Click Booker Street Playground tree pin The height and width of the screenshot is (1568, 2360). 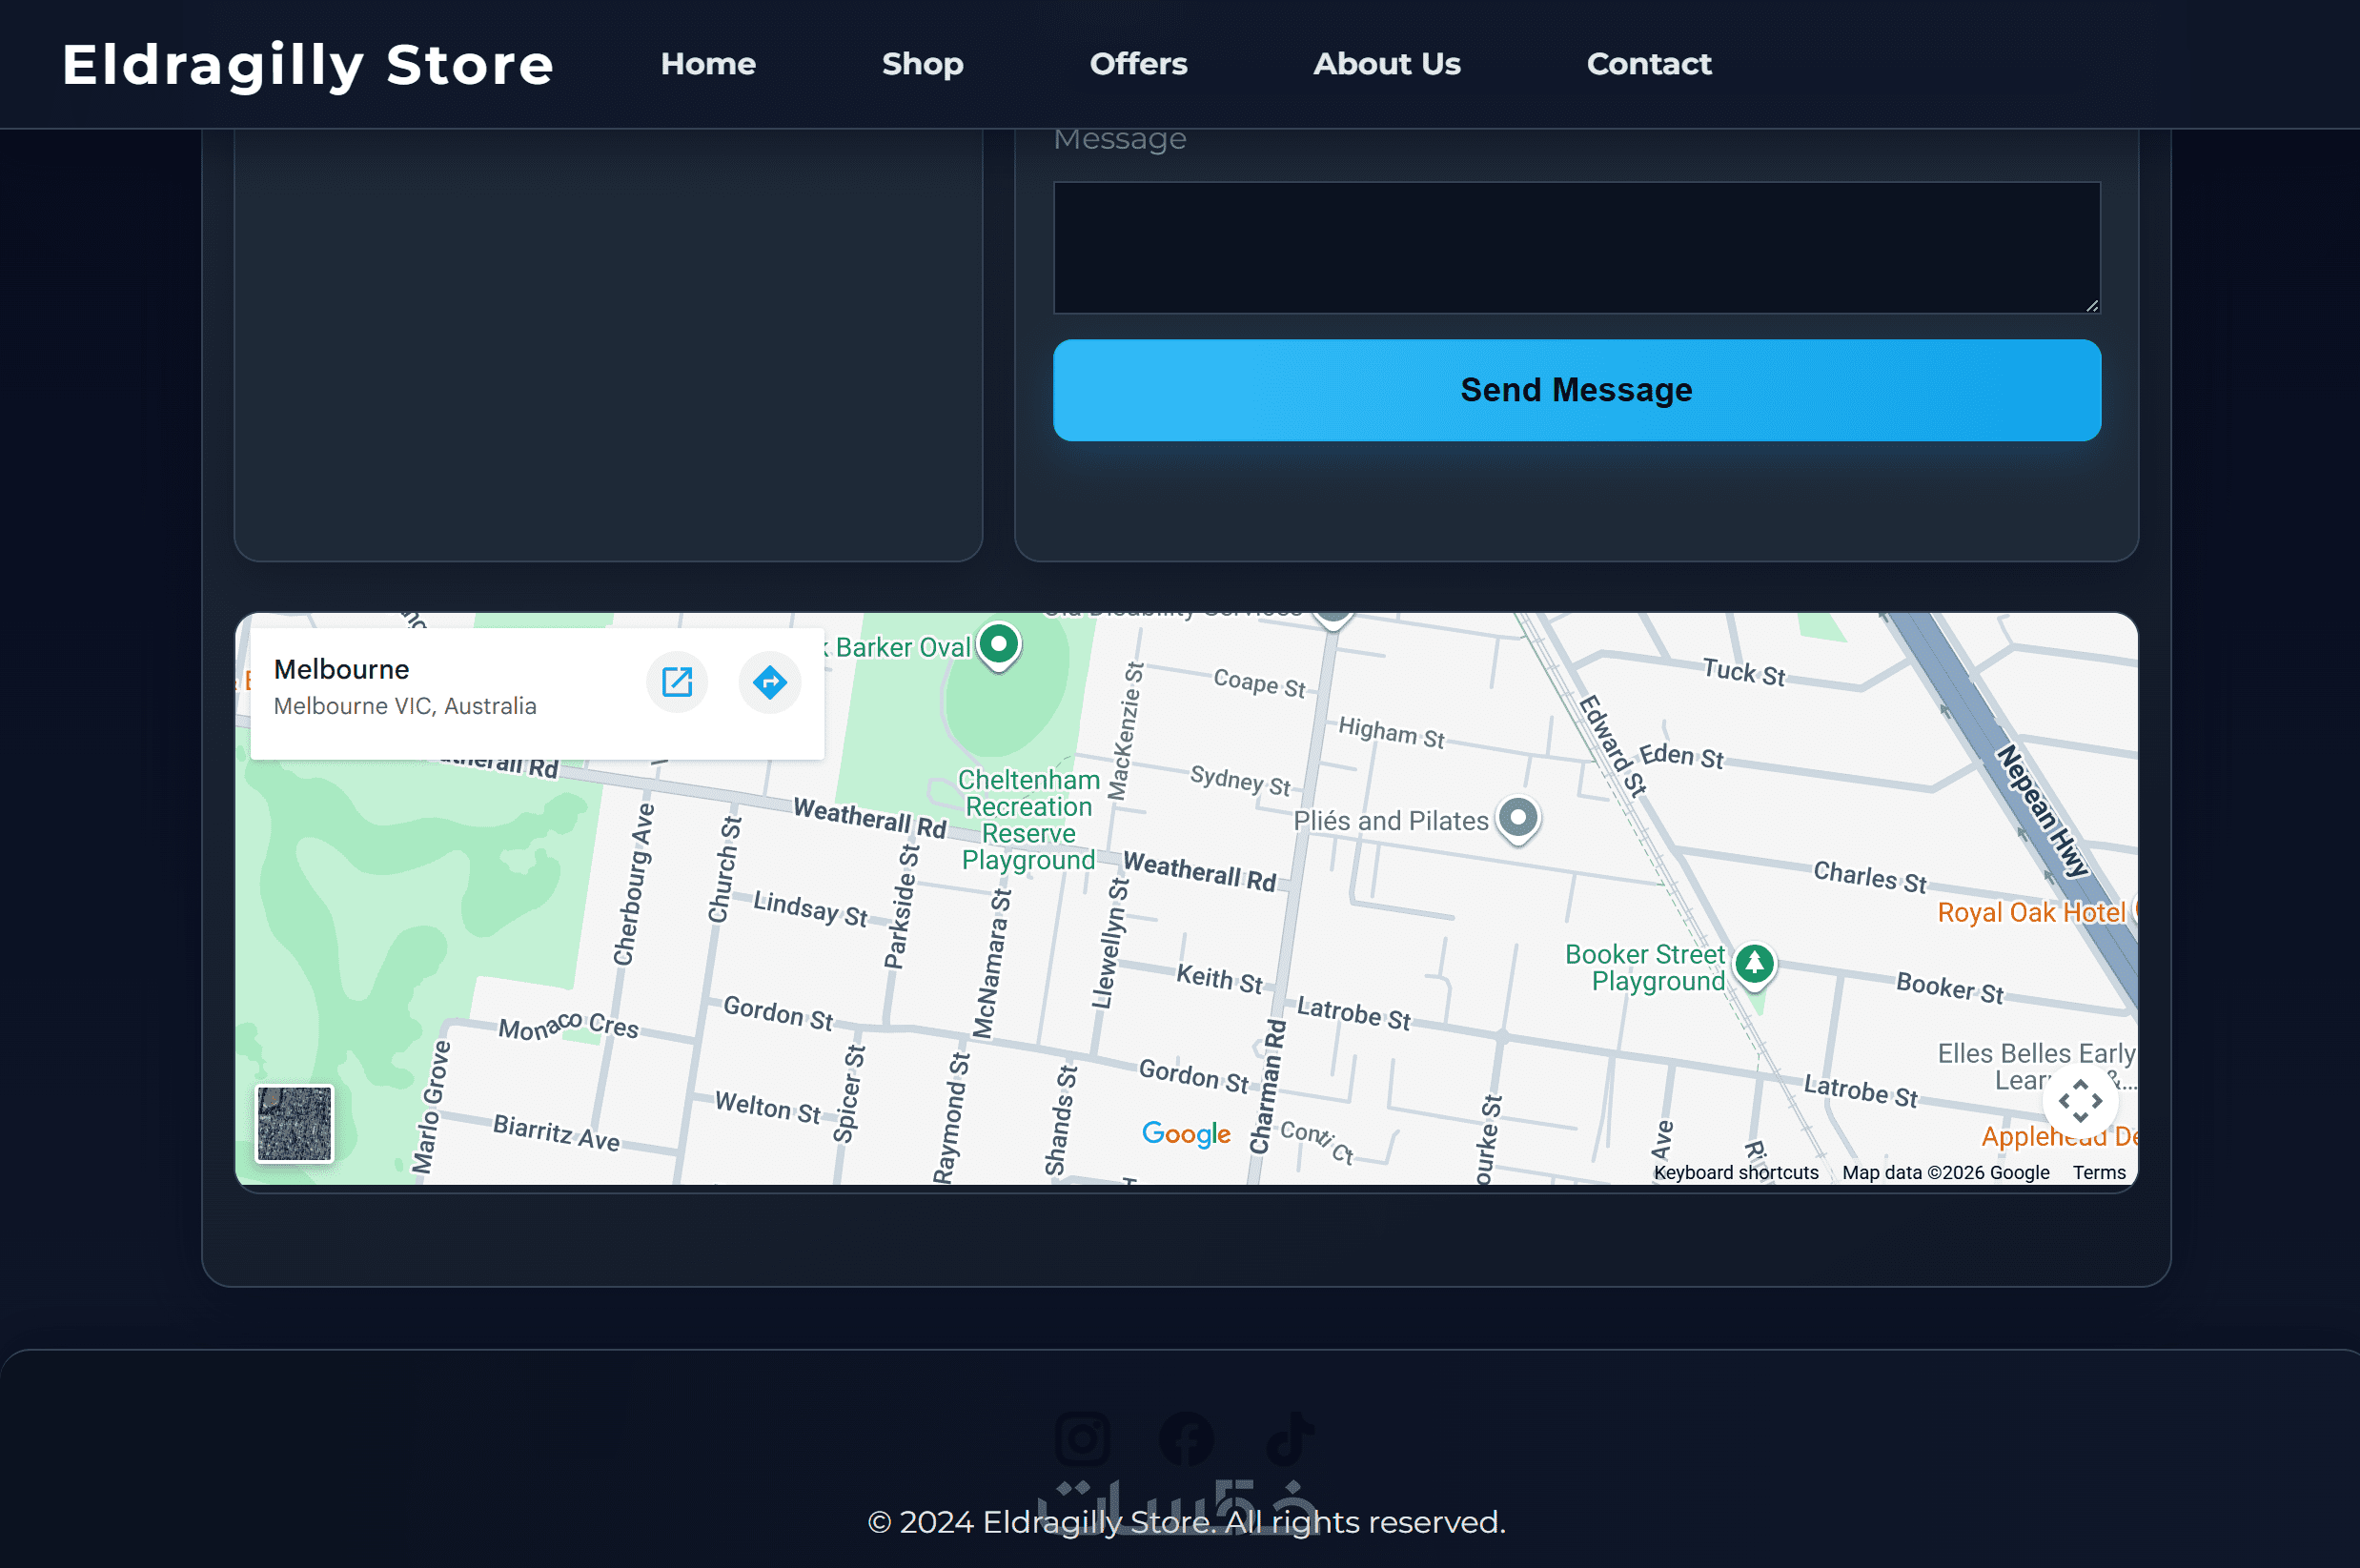click(1754, 964)
